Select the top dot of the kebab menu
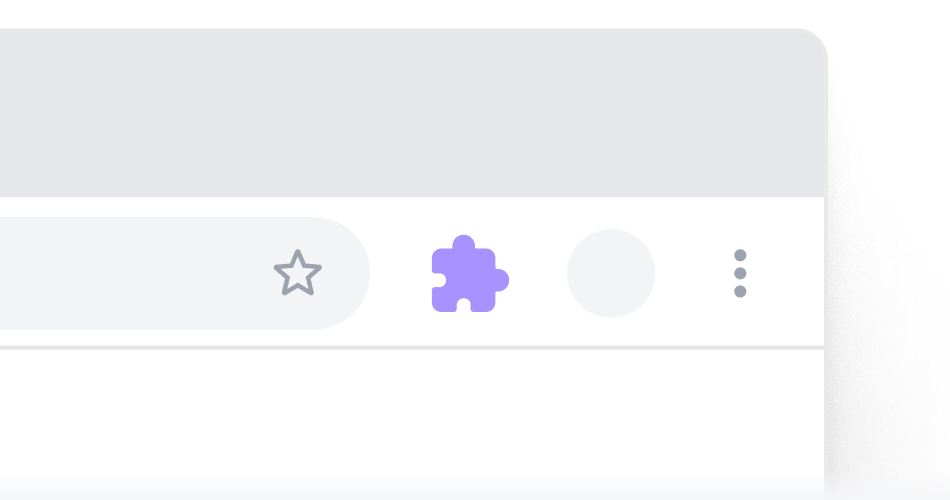 pyautogui.click(x=740, y=255)
